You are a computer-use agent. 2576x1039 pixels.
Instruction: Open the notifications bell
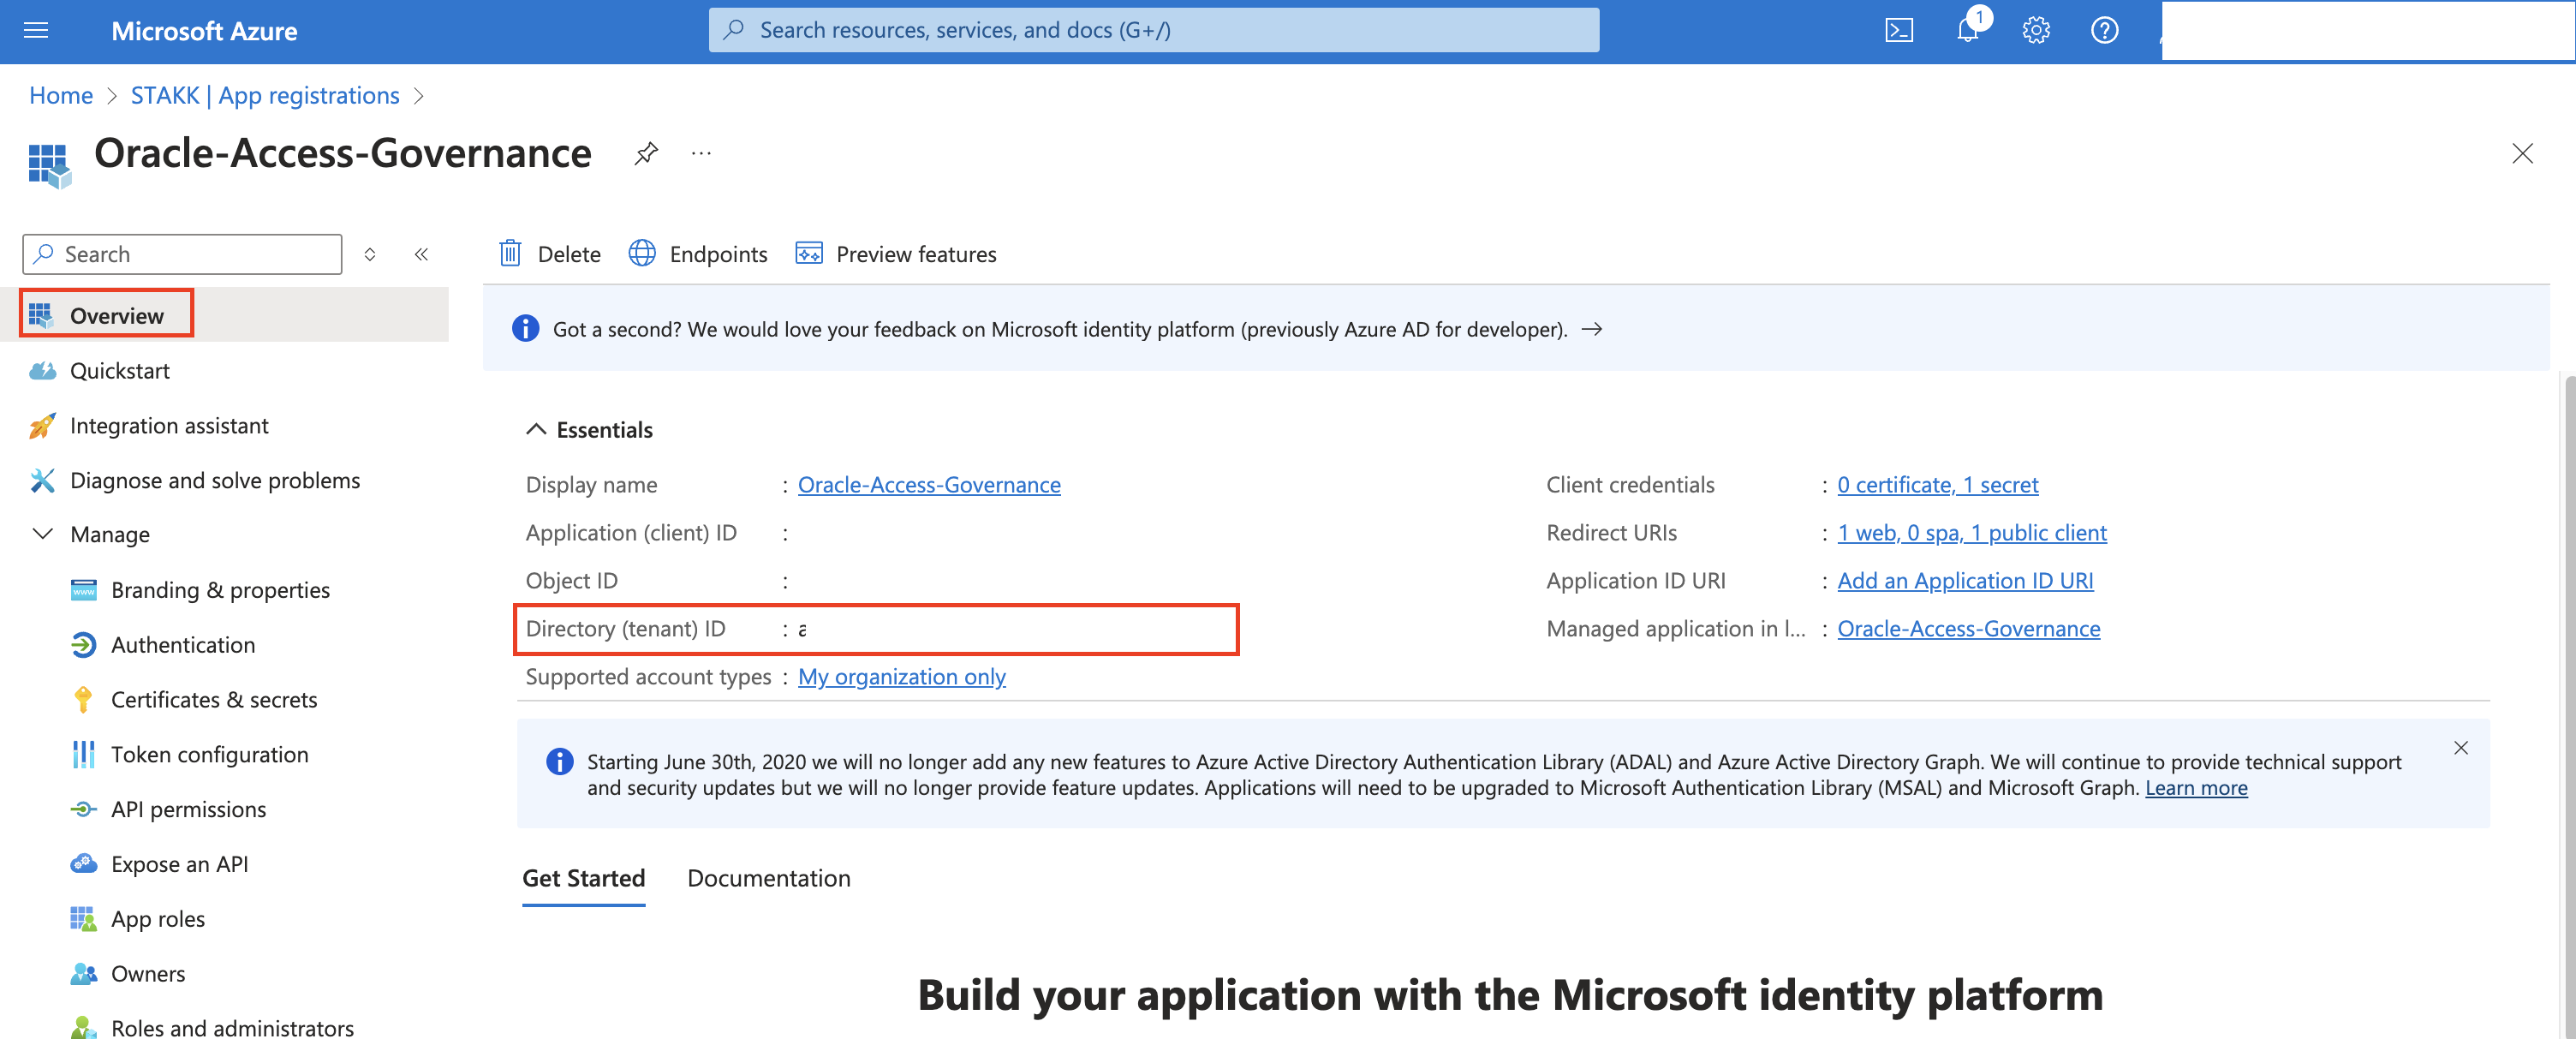coord(1968,30)
